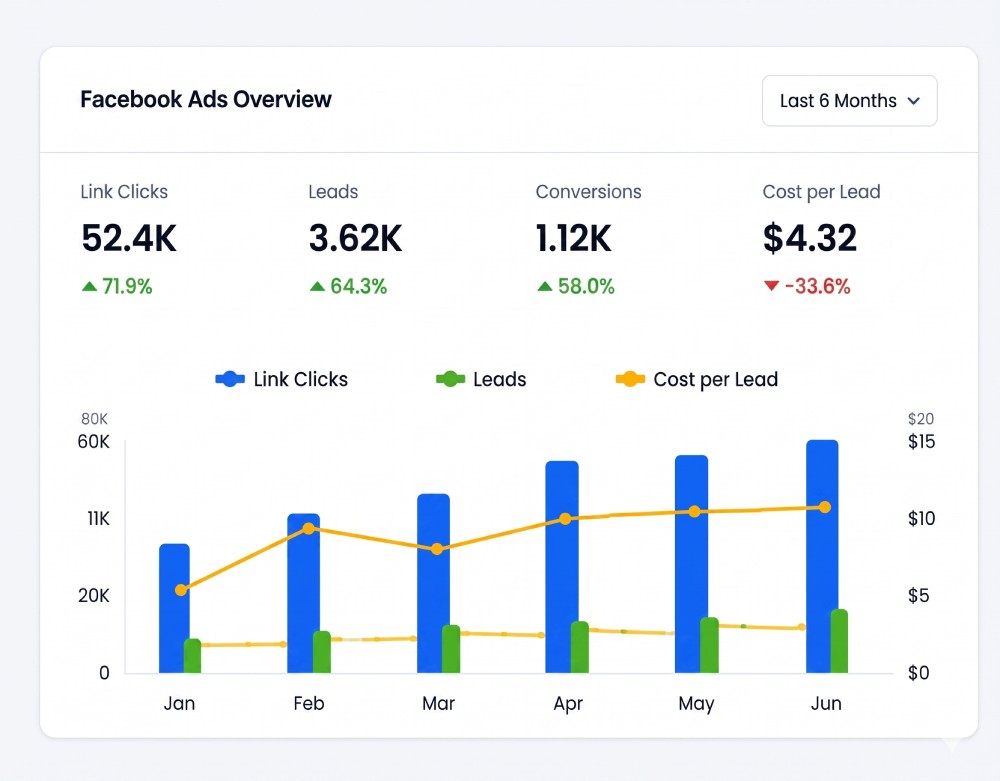Click the 64.3% increase indicator
1000x781 pixels.
point(348,287)
